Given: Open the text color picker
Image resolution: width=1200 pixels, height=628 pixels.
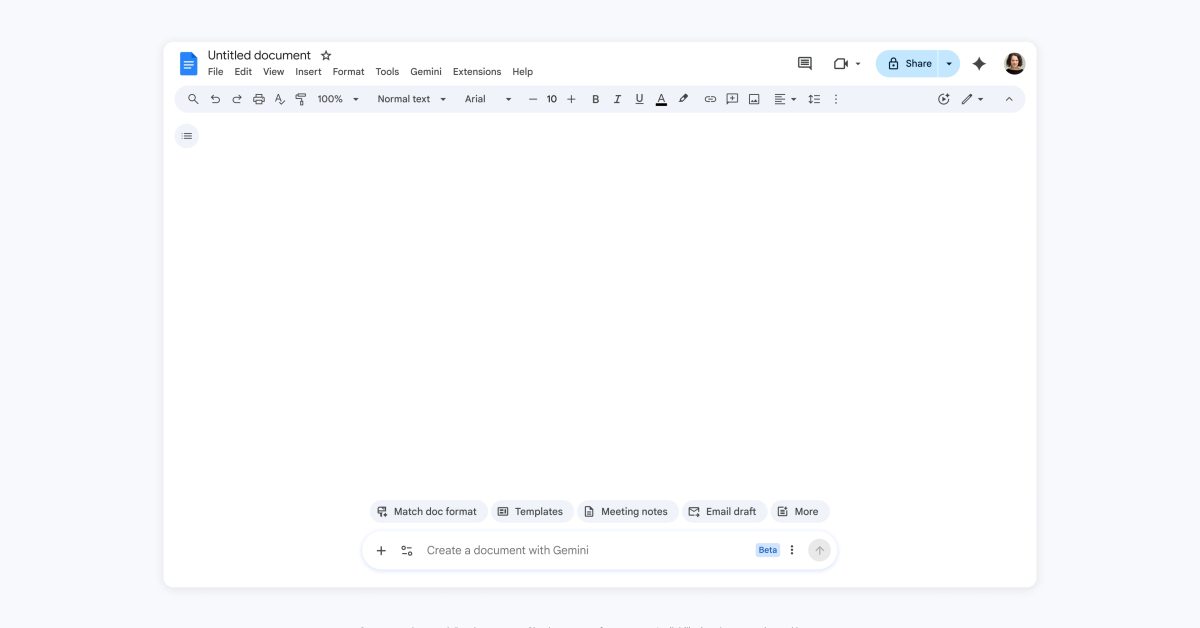Looking at the screenshot, I should point(661,99).
